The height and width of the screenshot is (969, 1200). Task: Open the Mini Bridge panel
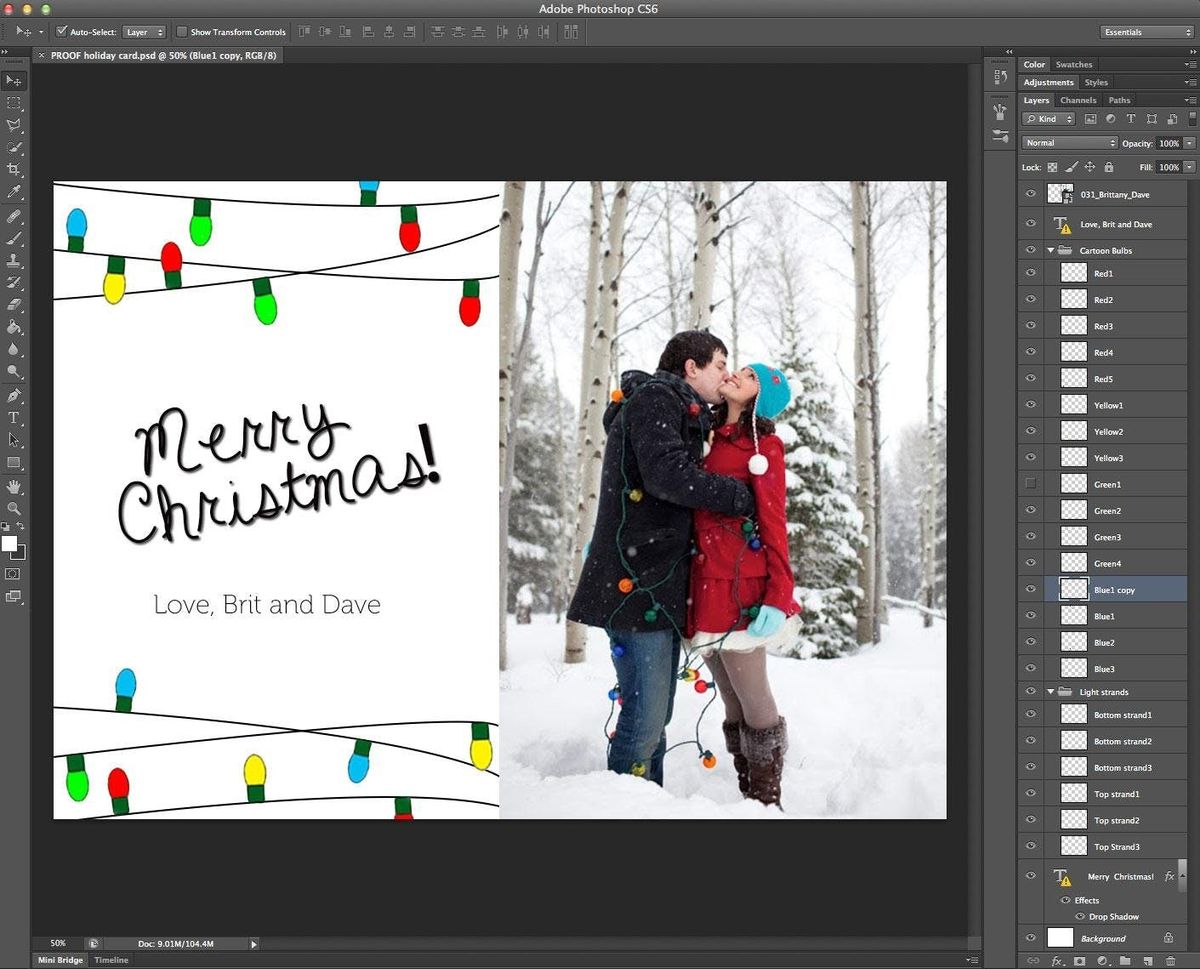[60, 960]
